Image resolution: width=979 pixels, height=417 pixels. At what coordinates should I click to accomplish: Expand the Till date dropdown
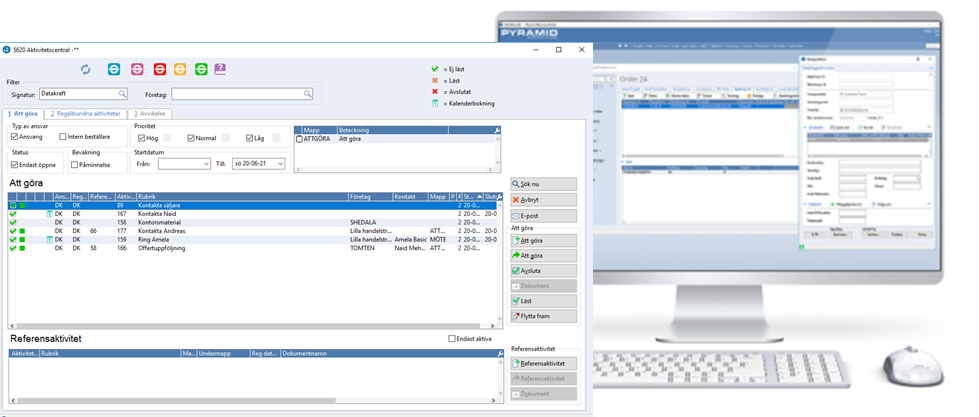click(x=281, y=163)
